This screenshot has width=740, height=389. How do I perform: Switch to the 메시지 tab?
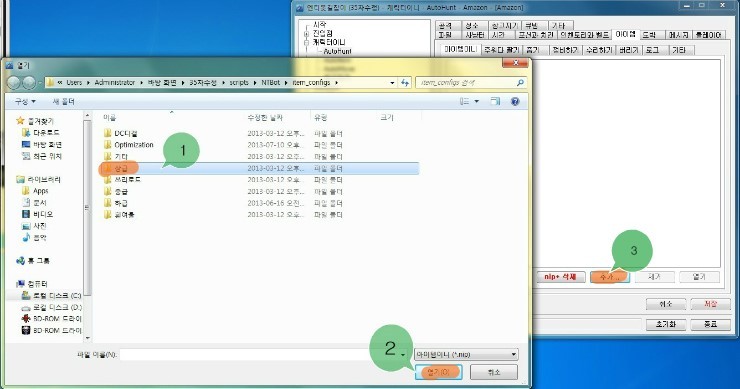pos(679,35)
